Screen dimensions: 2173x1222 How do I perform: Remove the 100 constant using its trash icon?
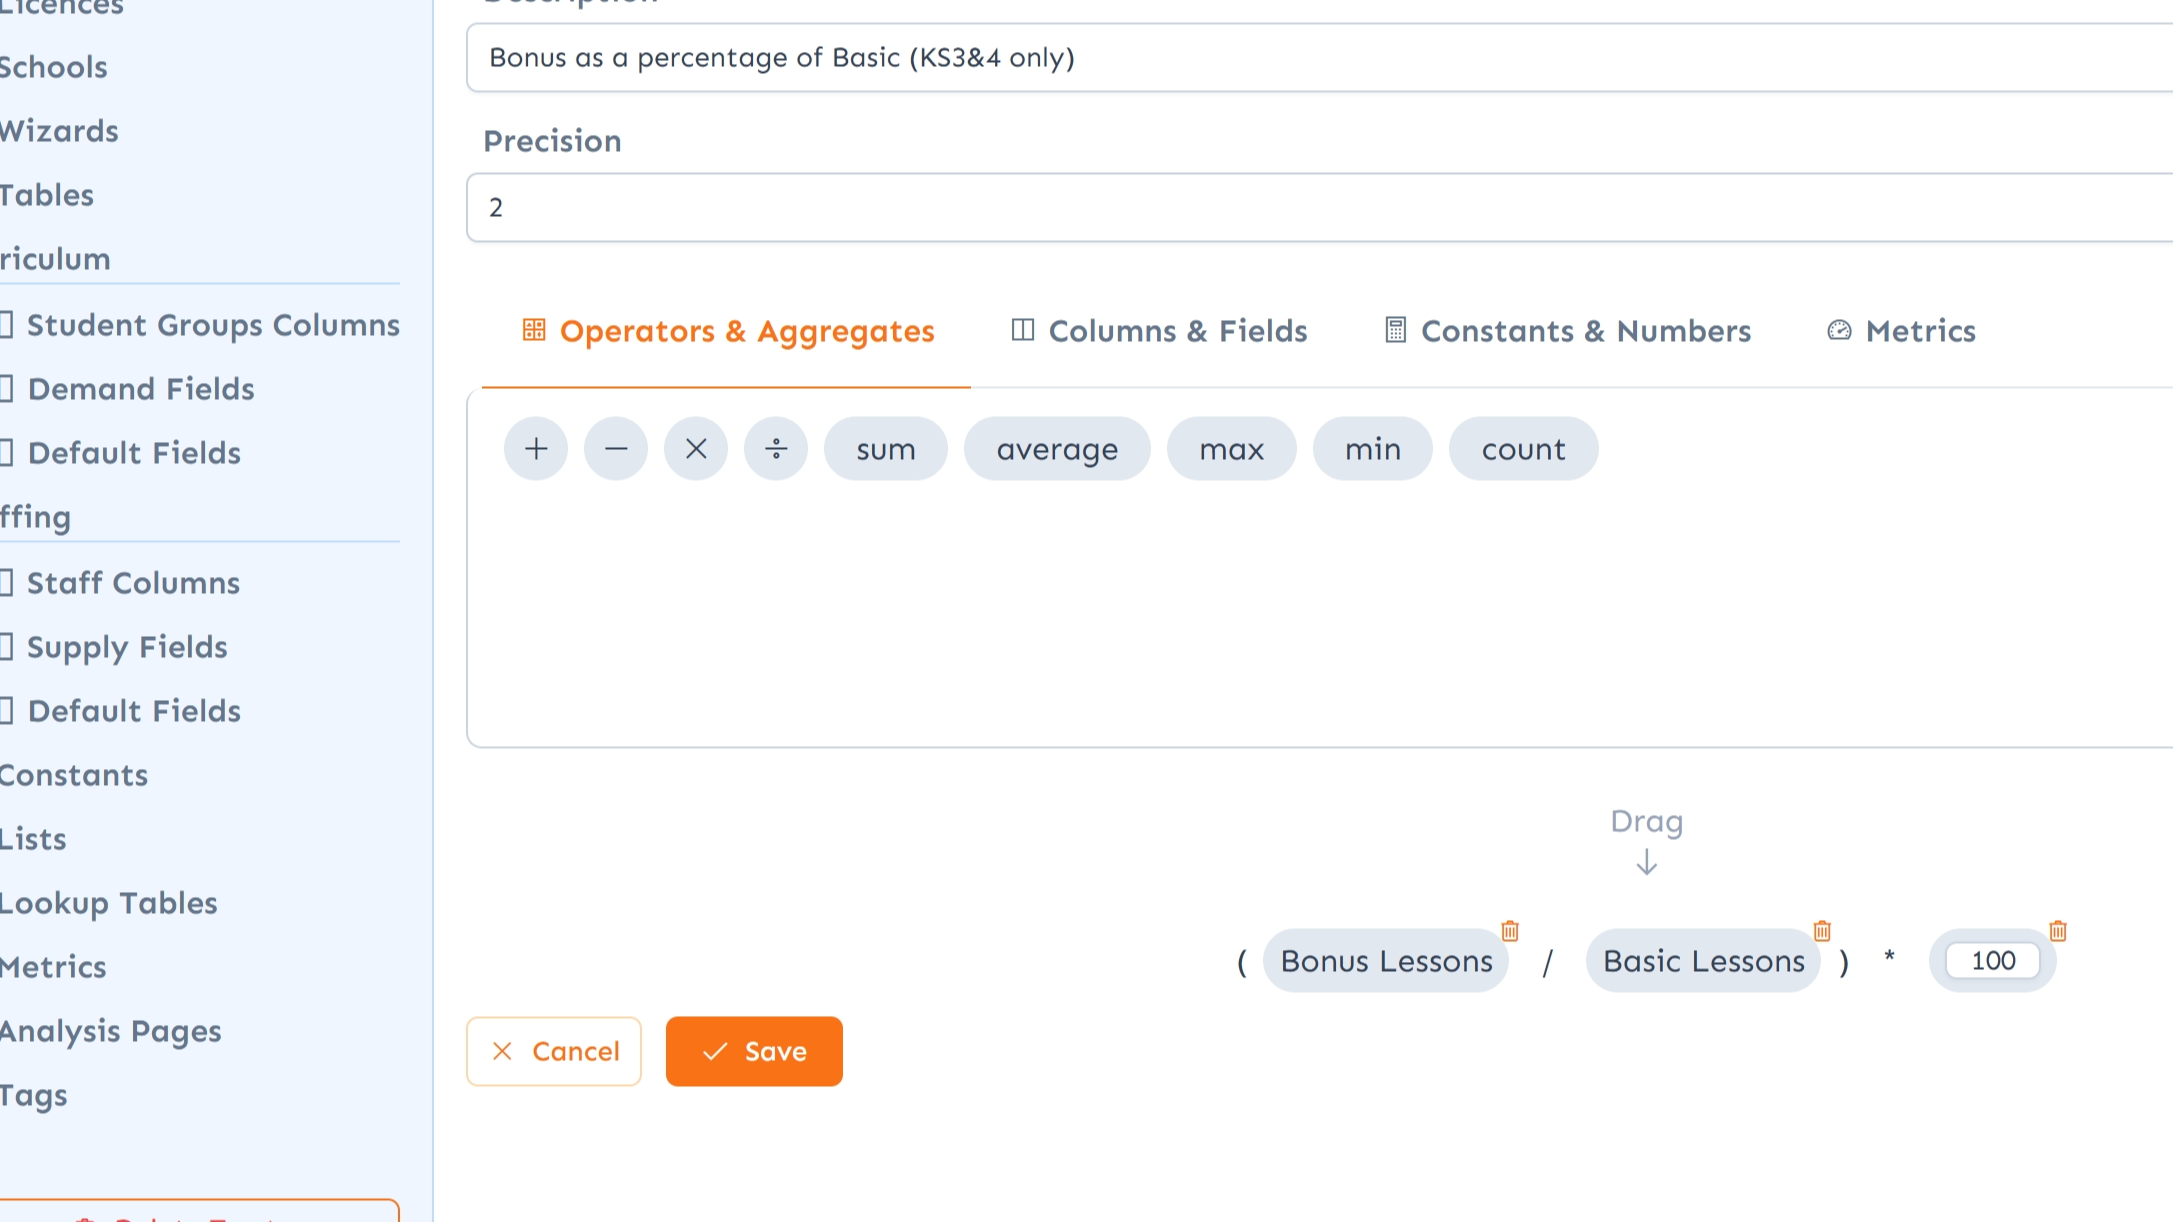click(x=2056, y=930)
